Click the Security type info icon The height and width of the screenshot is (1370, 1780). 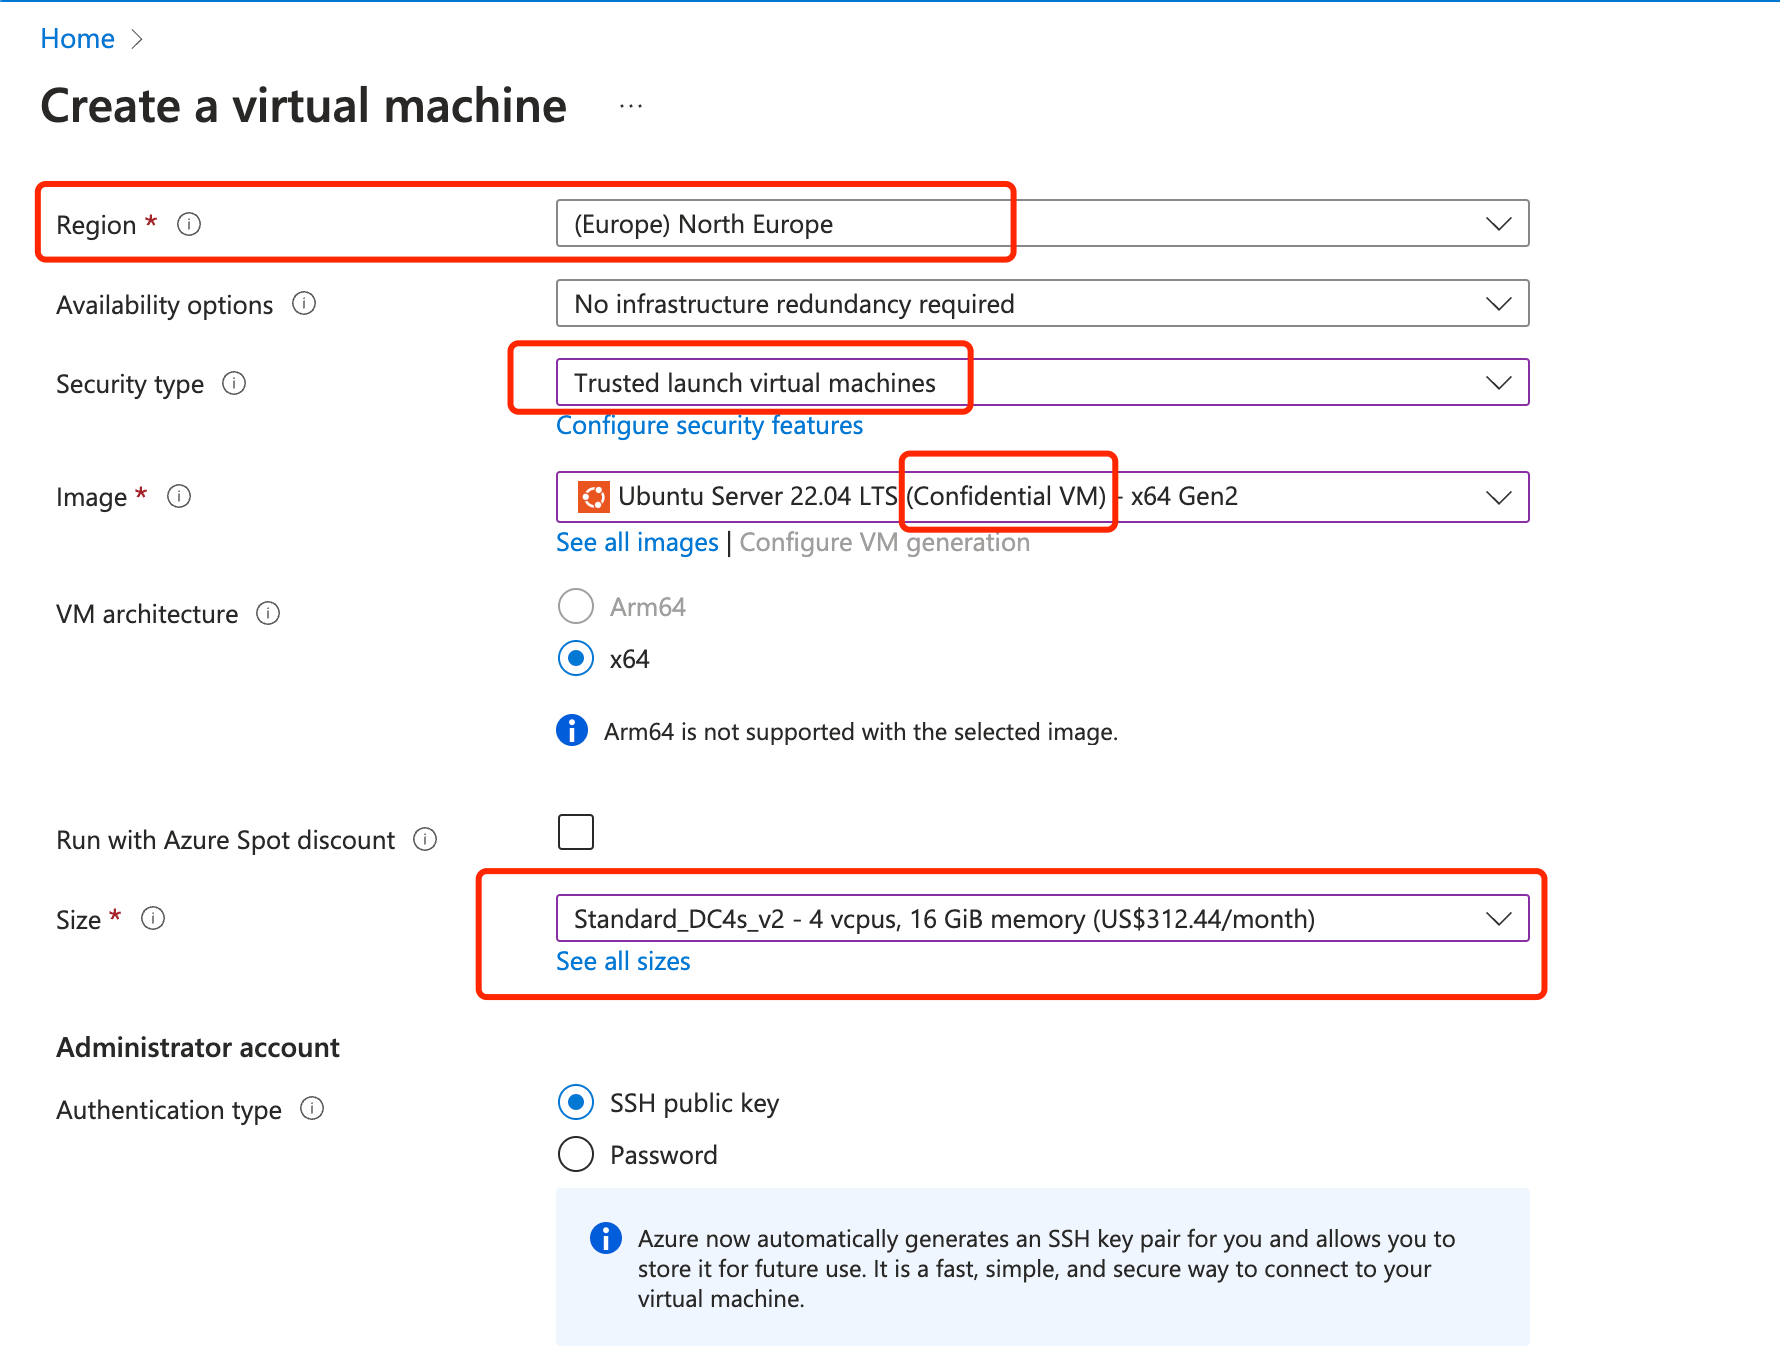coord(234,383)
